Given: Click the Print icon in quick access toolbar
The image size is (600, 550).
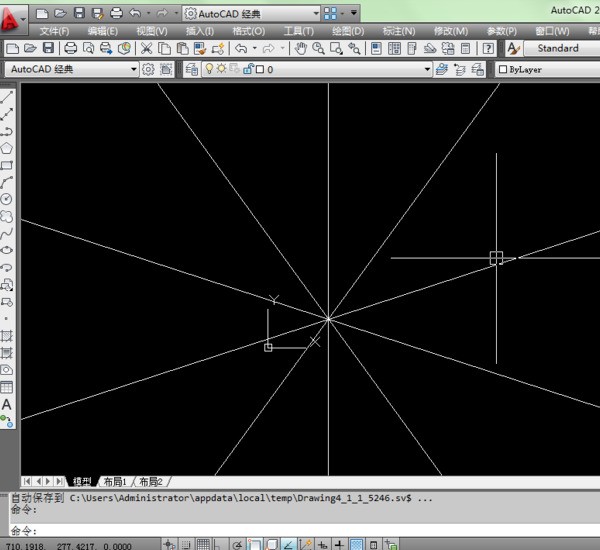Looking at the screenshot, I should [115, 13].
